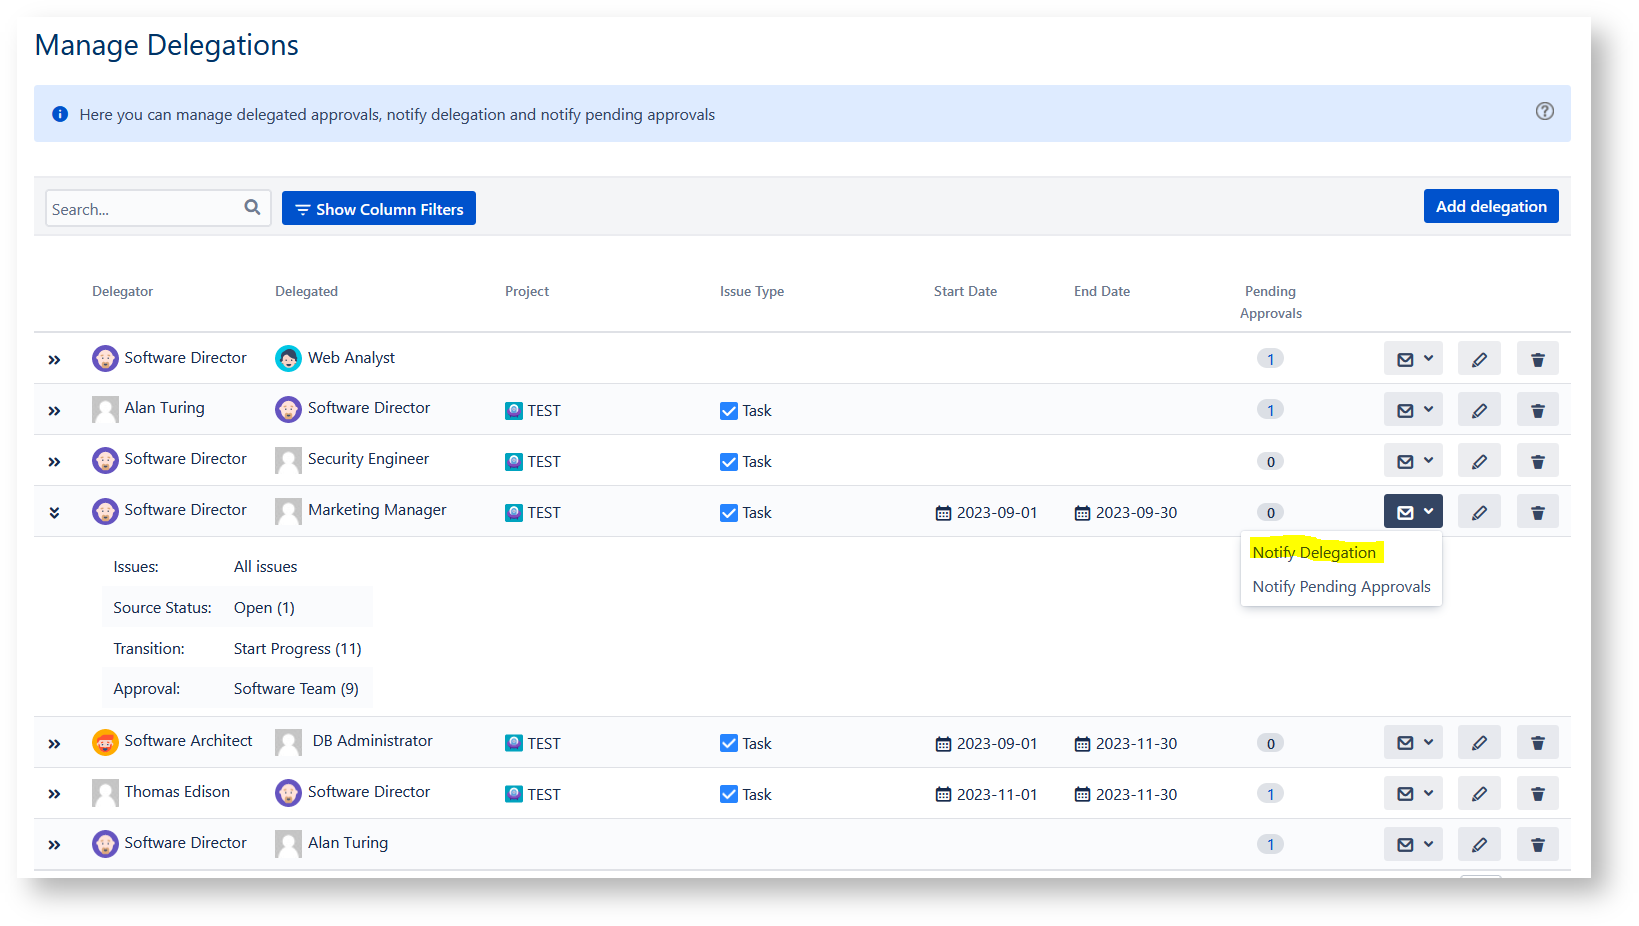This screenshot has height=926, width=1639.
Task: Edit the Thomas Edison delegation
Action: (1478, 794)
